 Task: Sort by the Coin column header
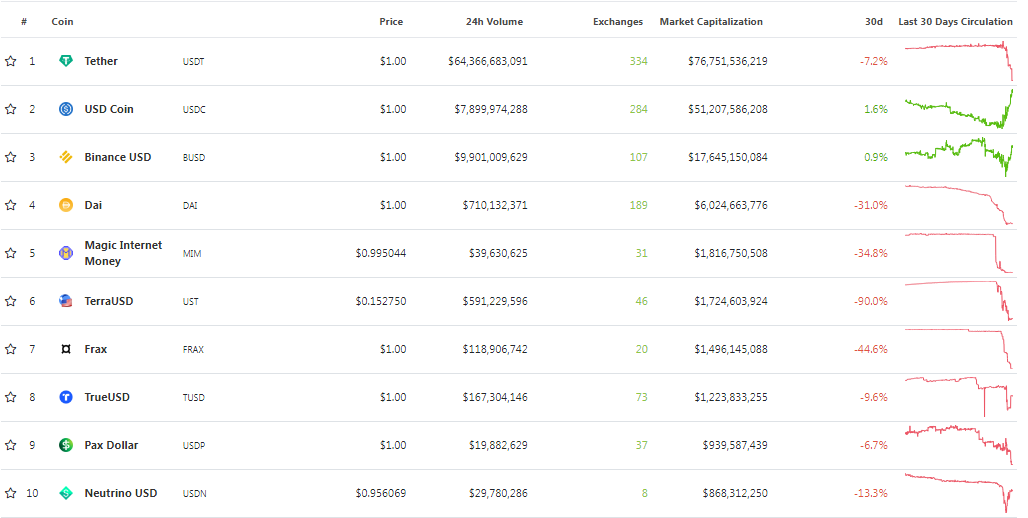(62, 22)
